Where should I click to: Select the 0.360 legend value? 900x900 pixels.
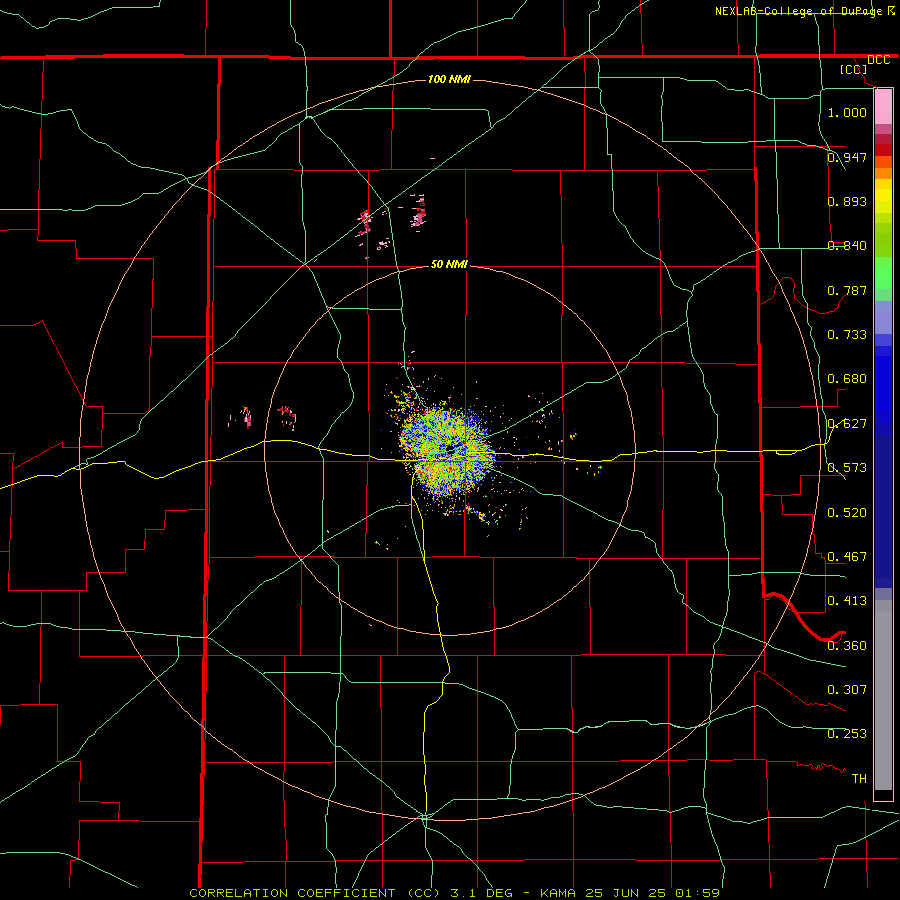coord(847,646)
